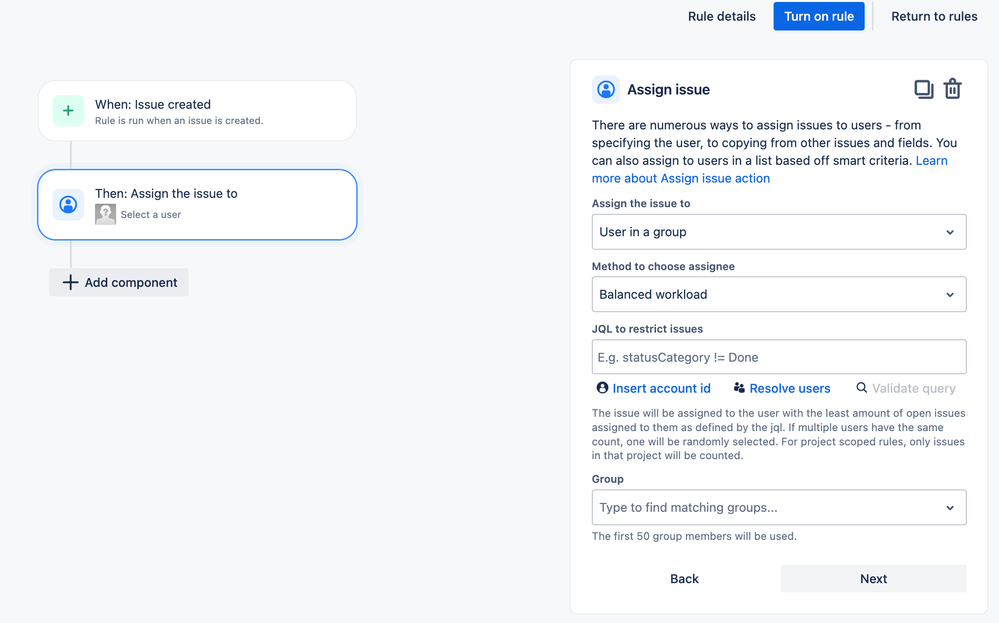
Task: Delete the component with the trash icon
Action: pyautogui.click(x=952, y=89)
